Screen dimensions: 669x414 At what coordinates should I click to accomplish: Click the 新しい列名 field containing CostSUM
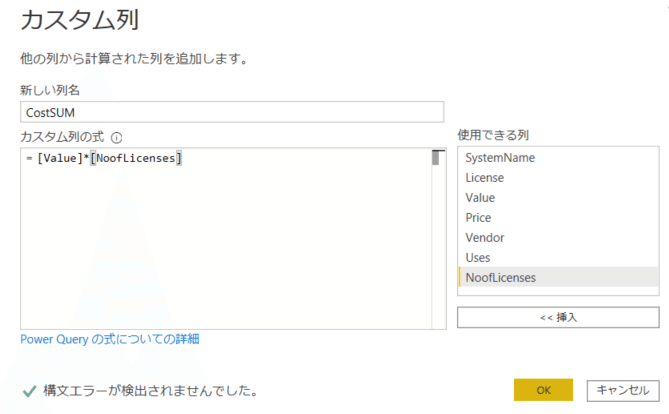231,113
